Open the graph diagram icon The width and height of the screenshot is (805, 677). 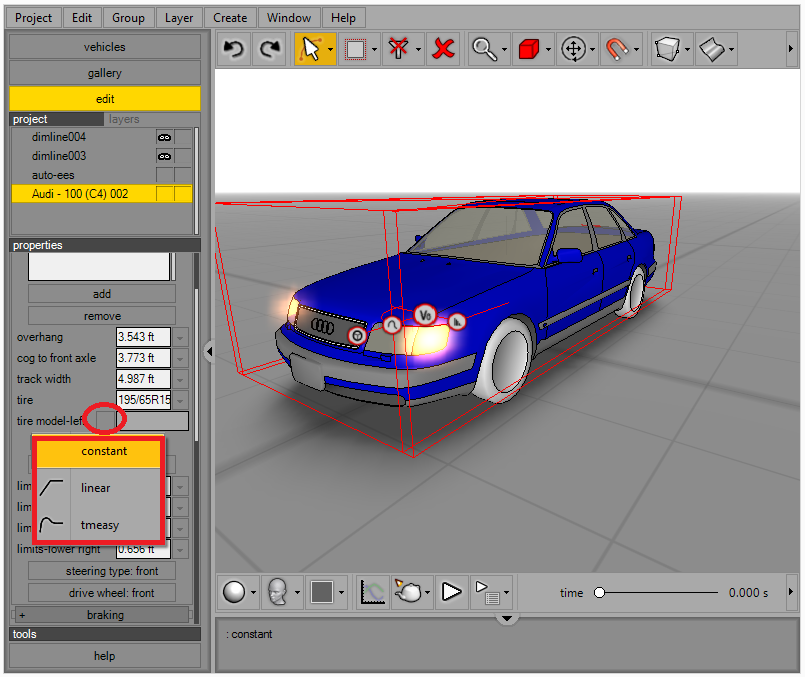(373, 592)
